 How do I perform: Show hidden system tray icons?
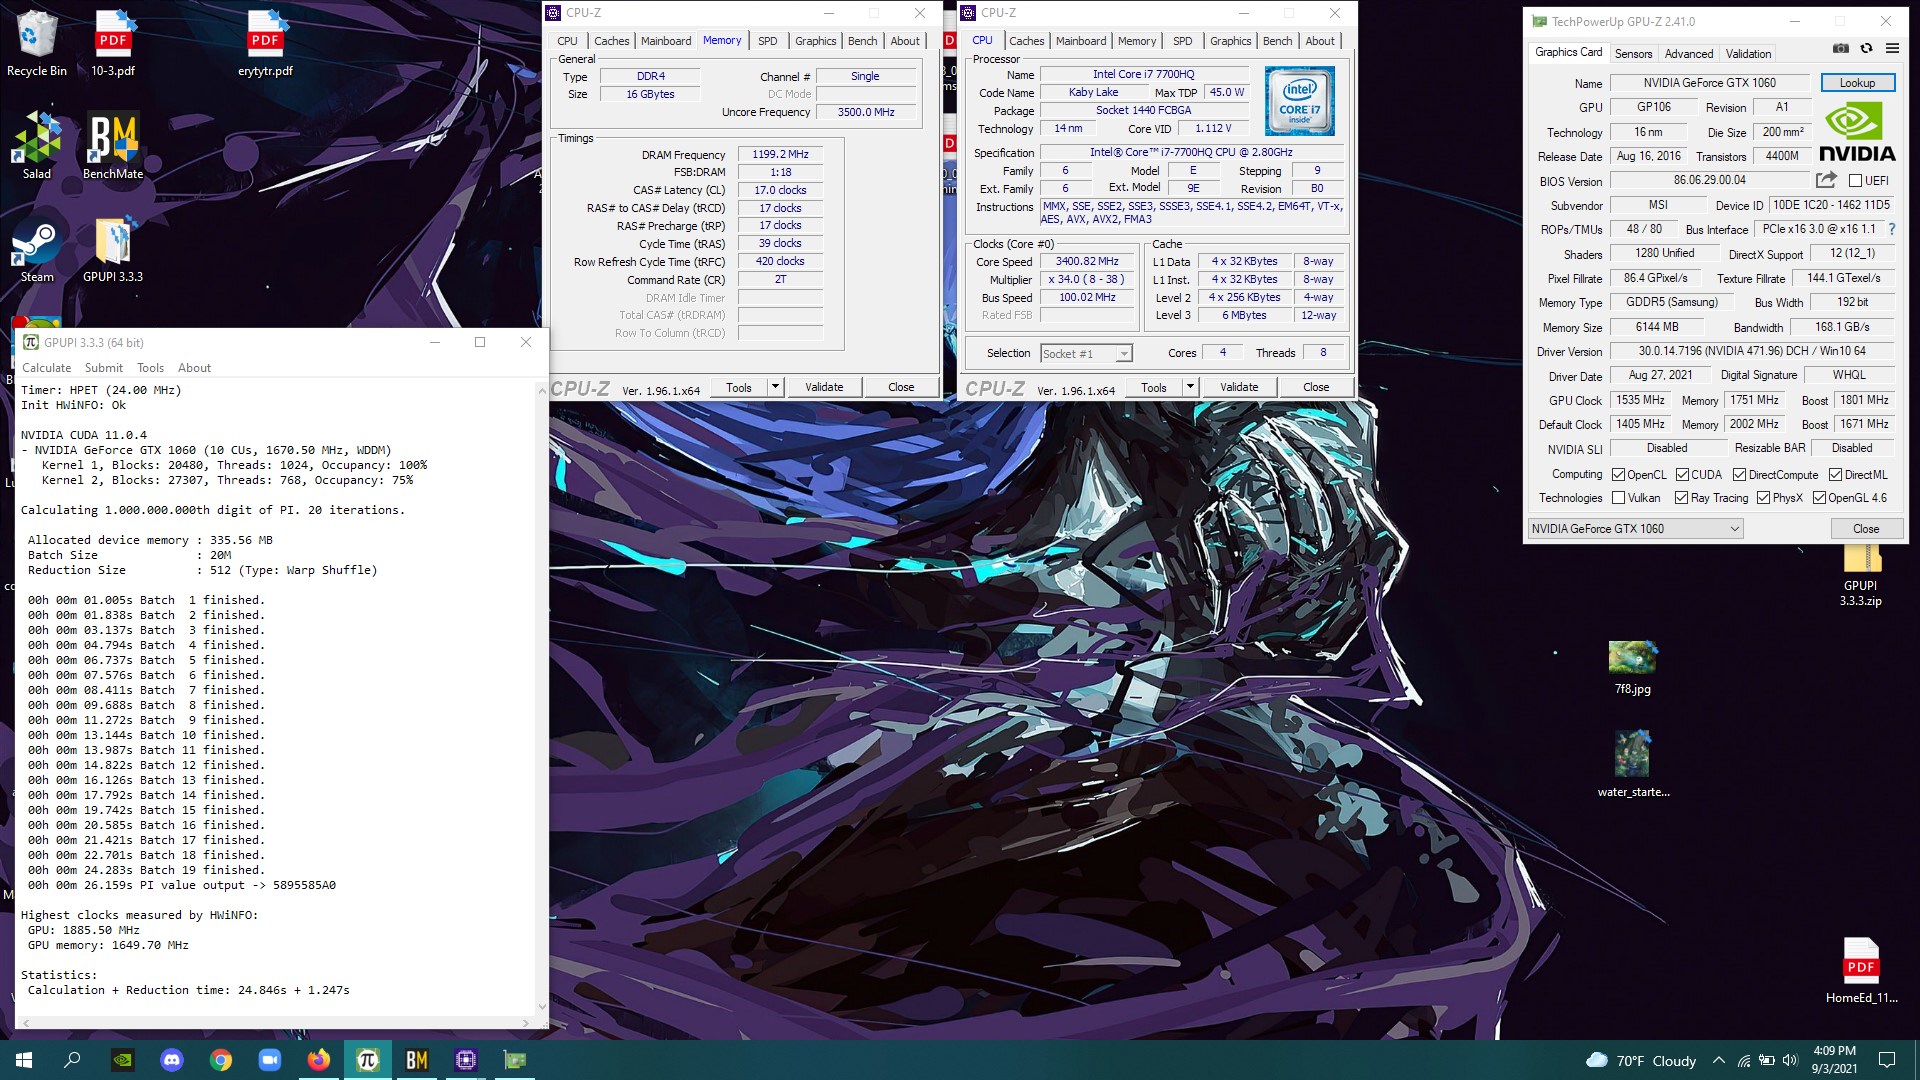pos(1718,1060)
